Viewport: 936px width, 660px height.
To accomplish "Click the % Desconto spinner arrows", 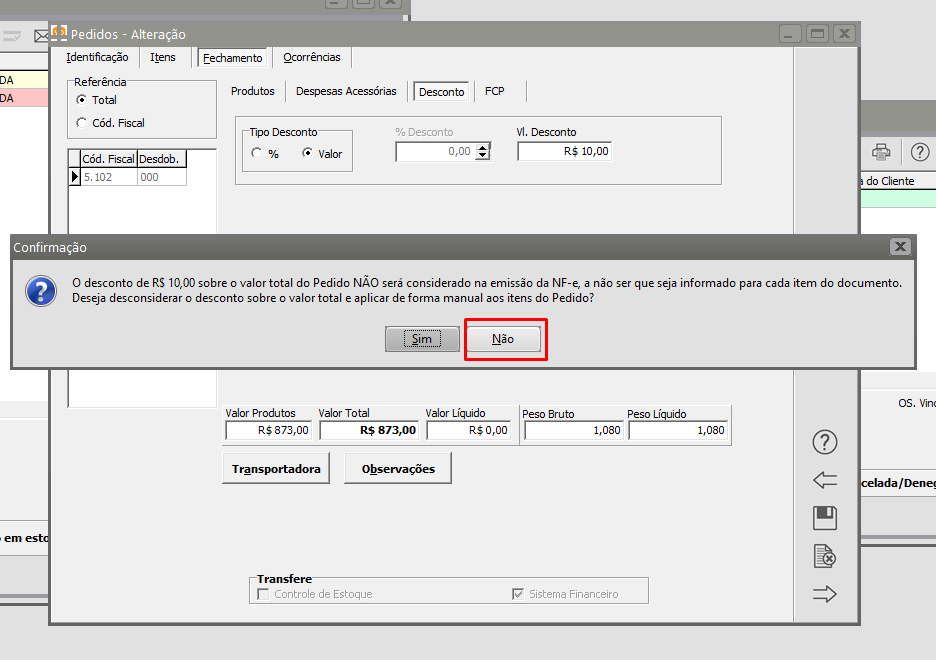I will pos(484,152).
